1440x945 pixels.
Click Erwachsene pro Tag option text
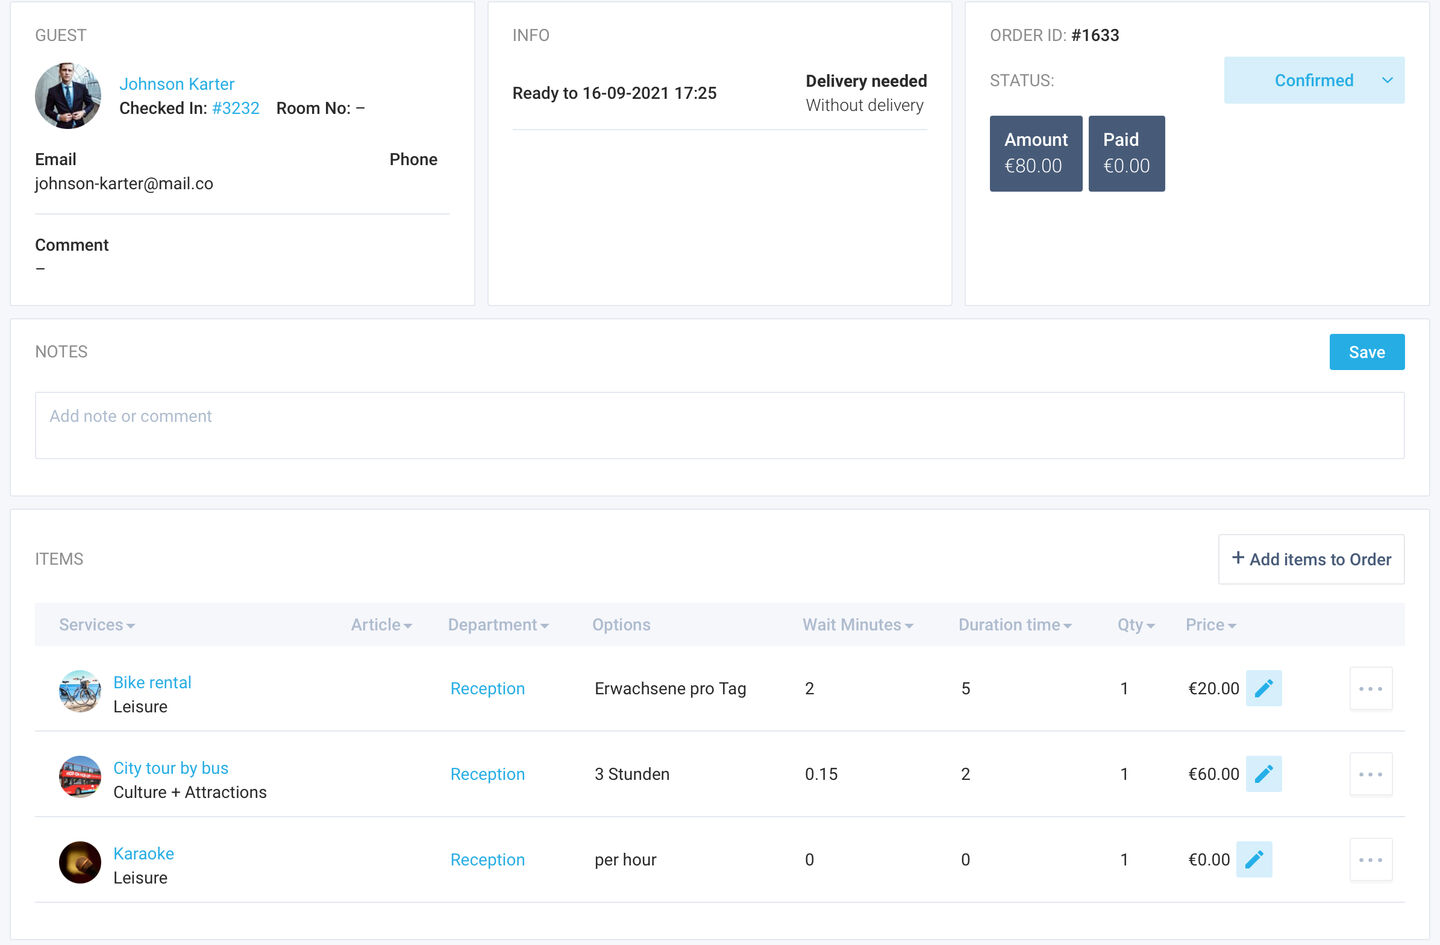pos(670,688)
